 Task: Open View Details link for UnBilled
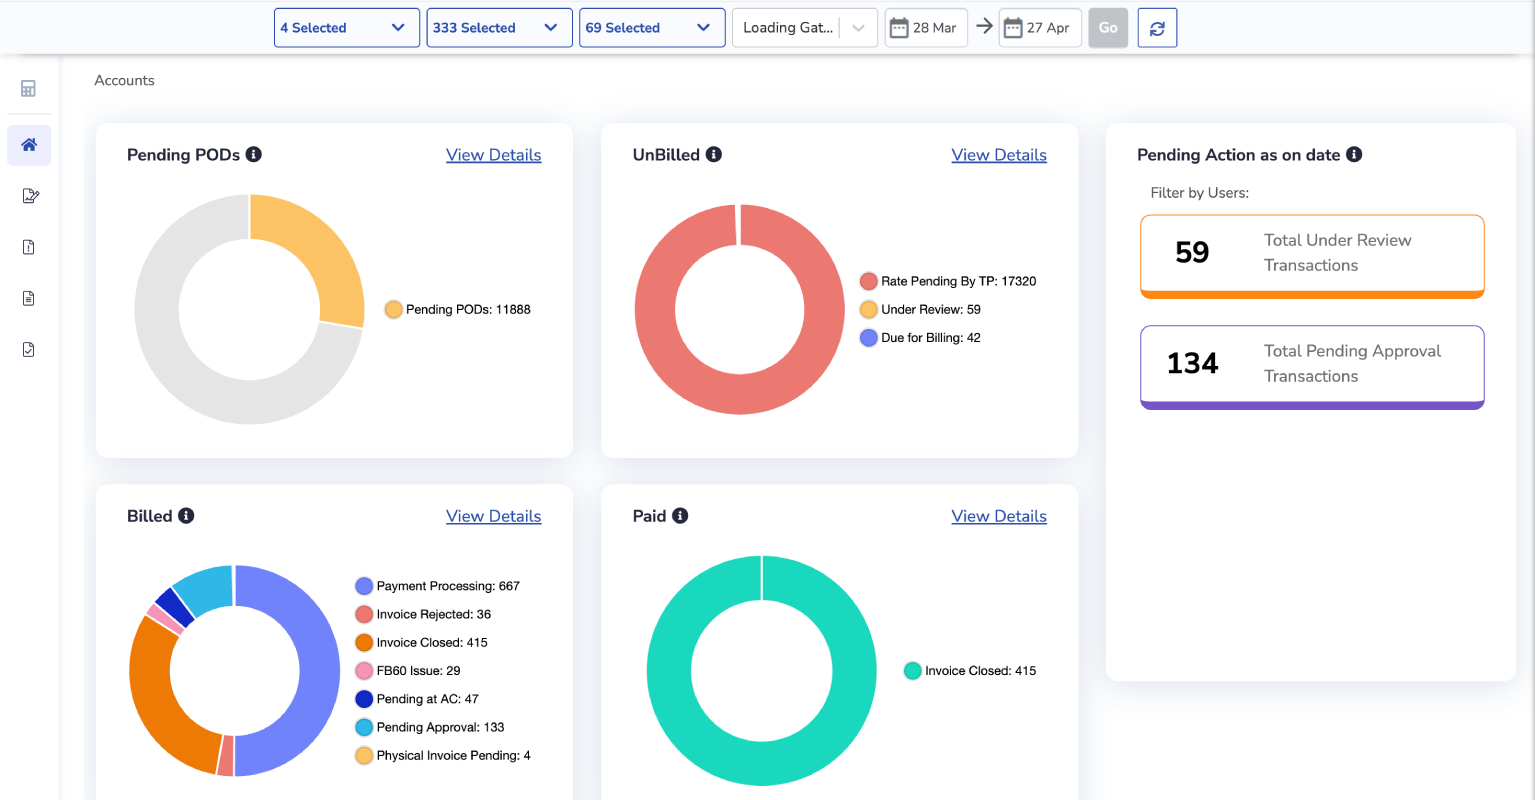point(999,155)
